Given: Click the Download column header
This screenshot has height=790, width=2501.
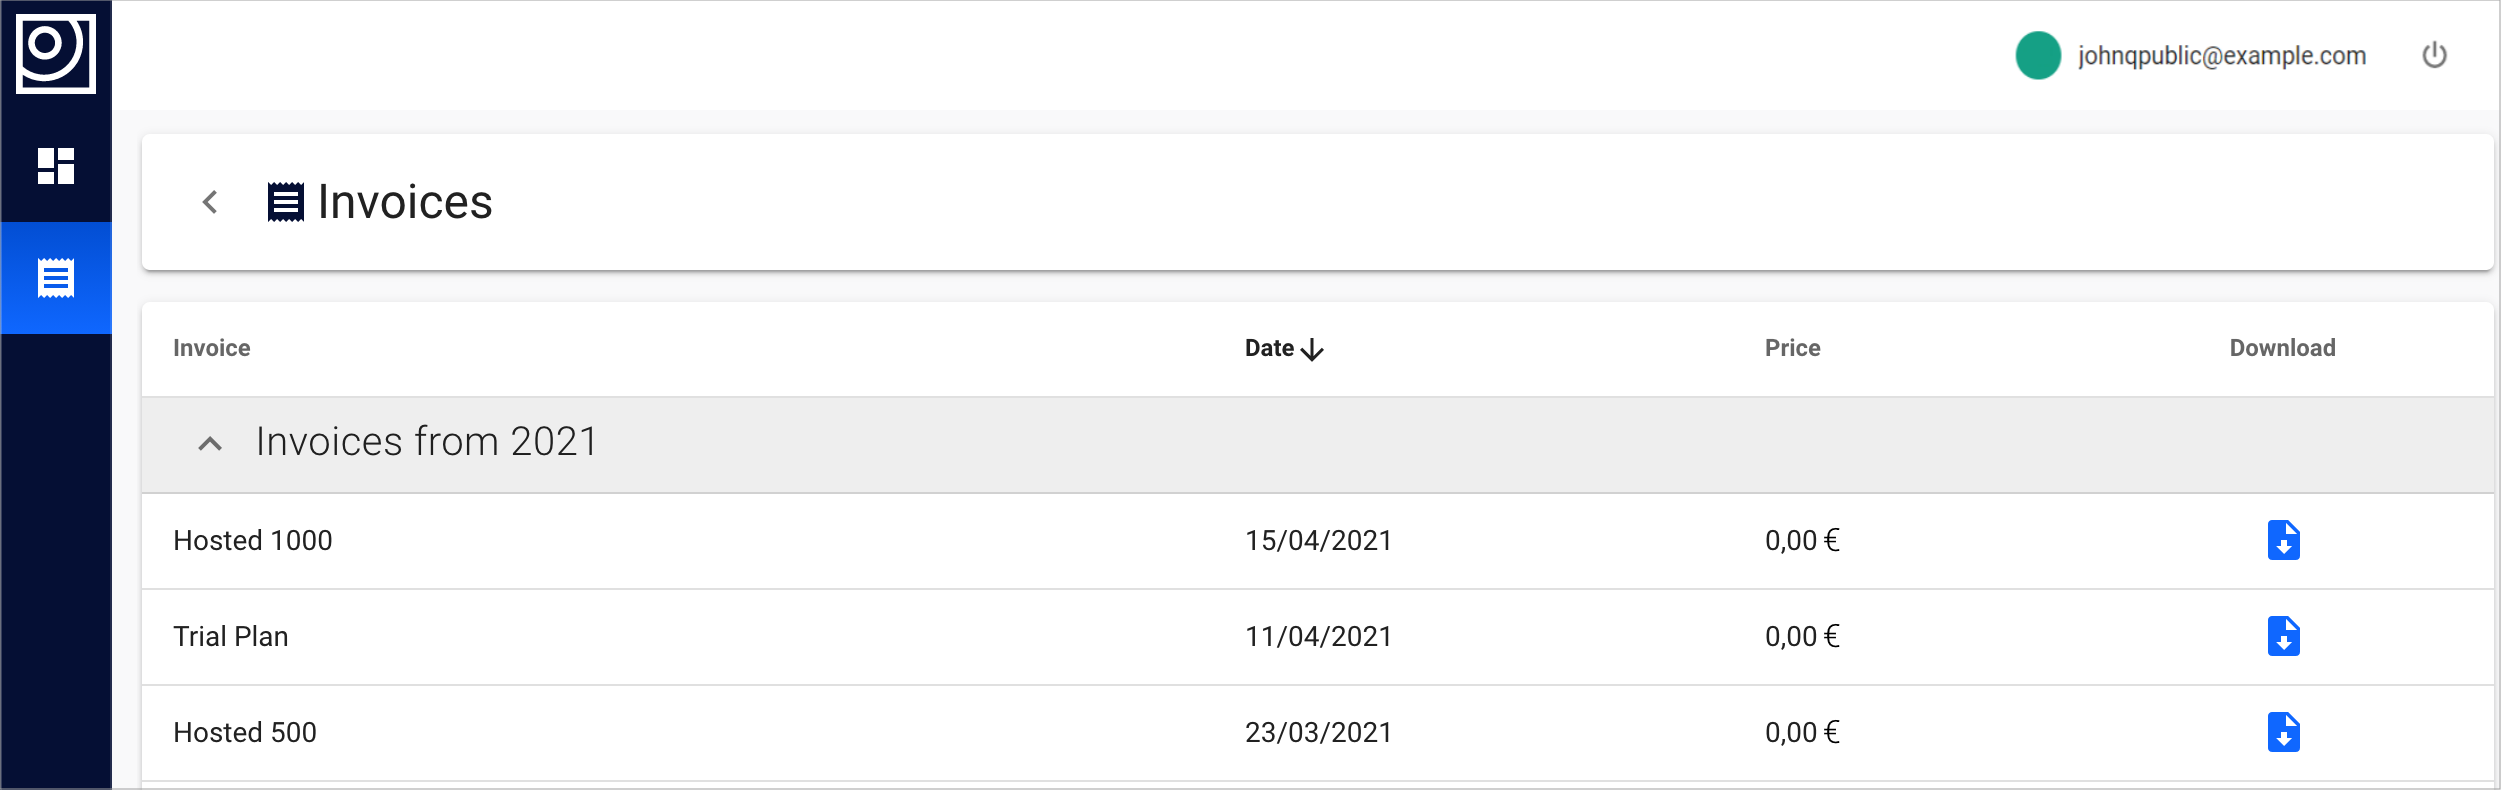Looking at the screenshot, I should point(2282,348).
